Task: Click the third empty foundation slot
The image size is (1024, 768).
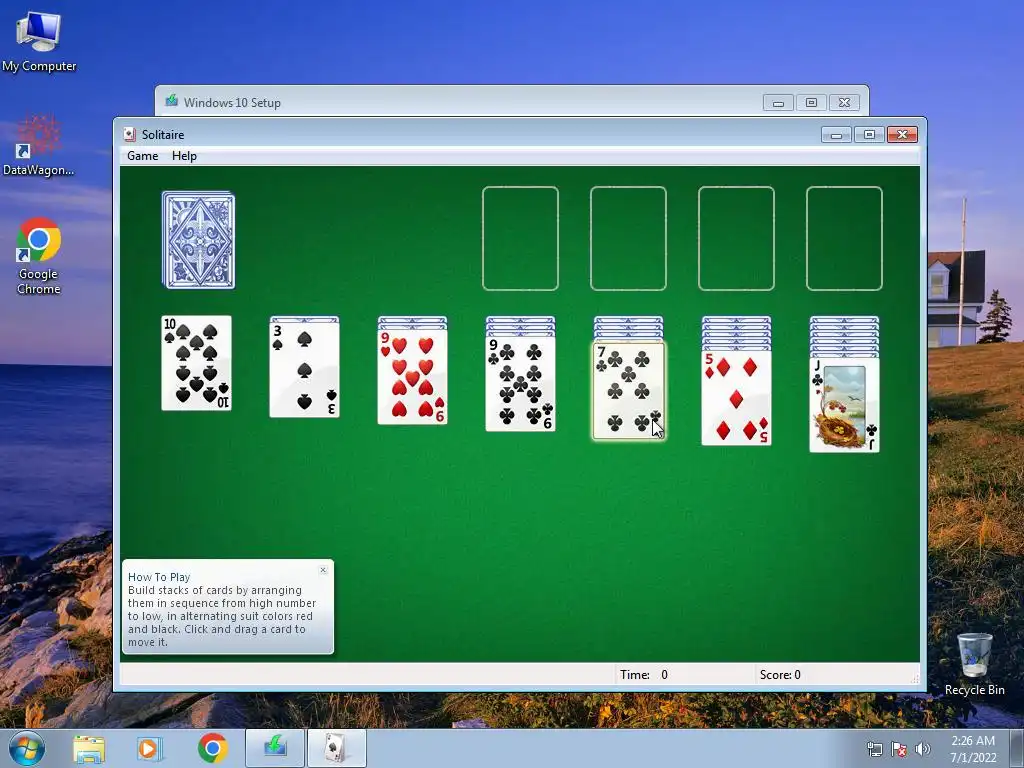Action: [x=737, y=238]
